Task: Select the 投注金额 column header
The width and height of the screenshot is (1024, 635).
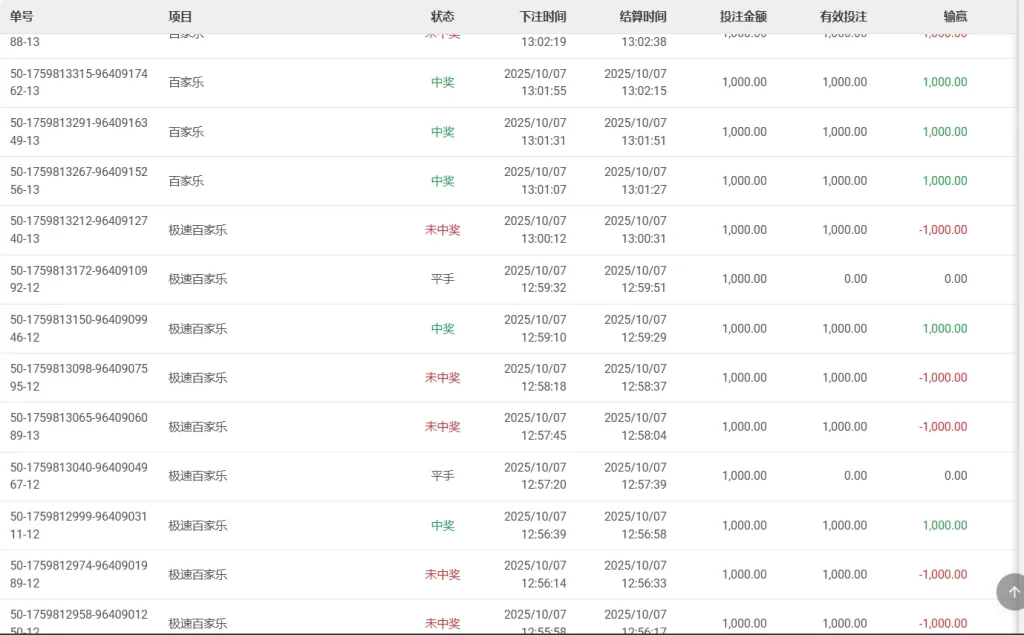Action: point(743,16)
